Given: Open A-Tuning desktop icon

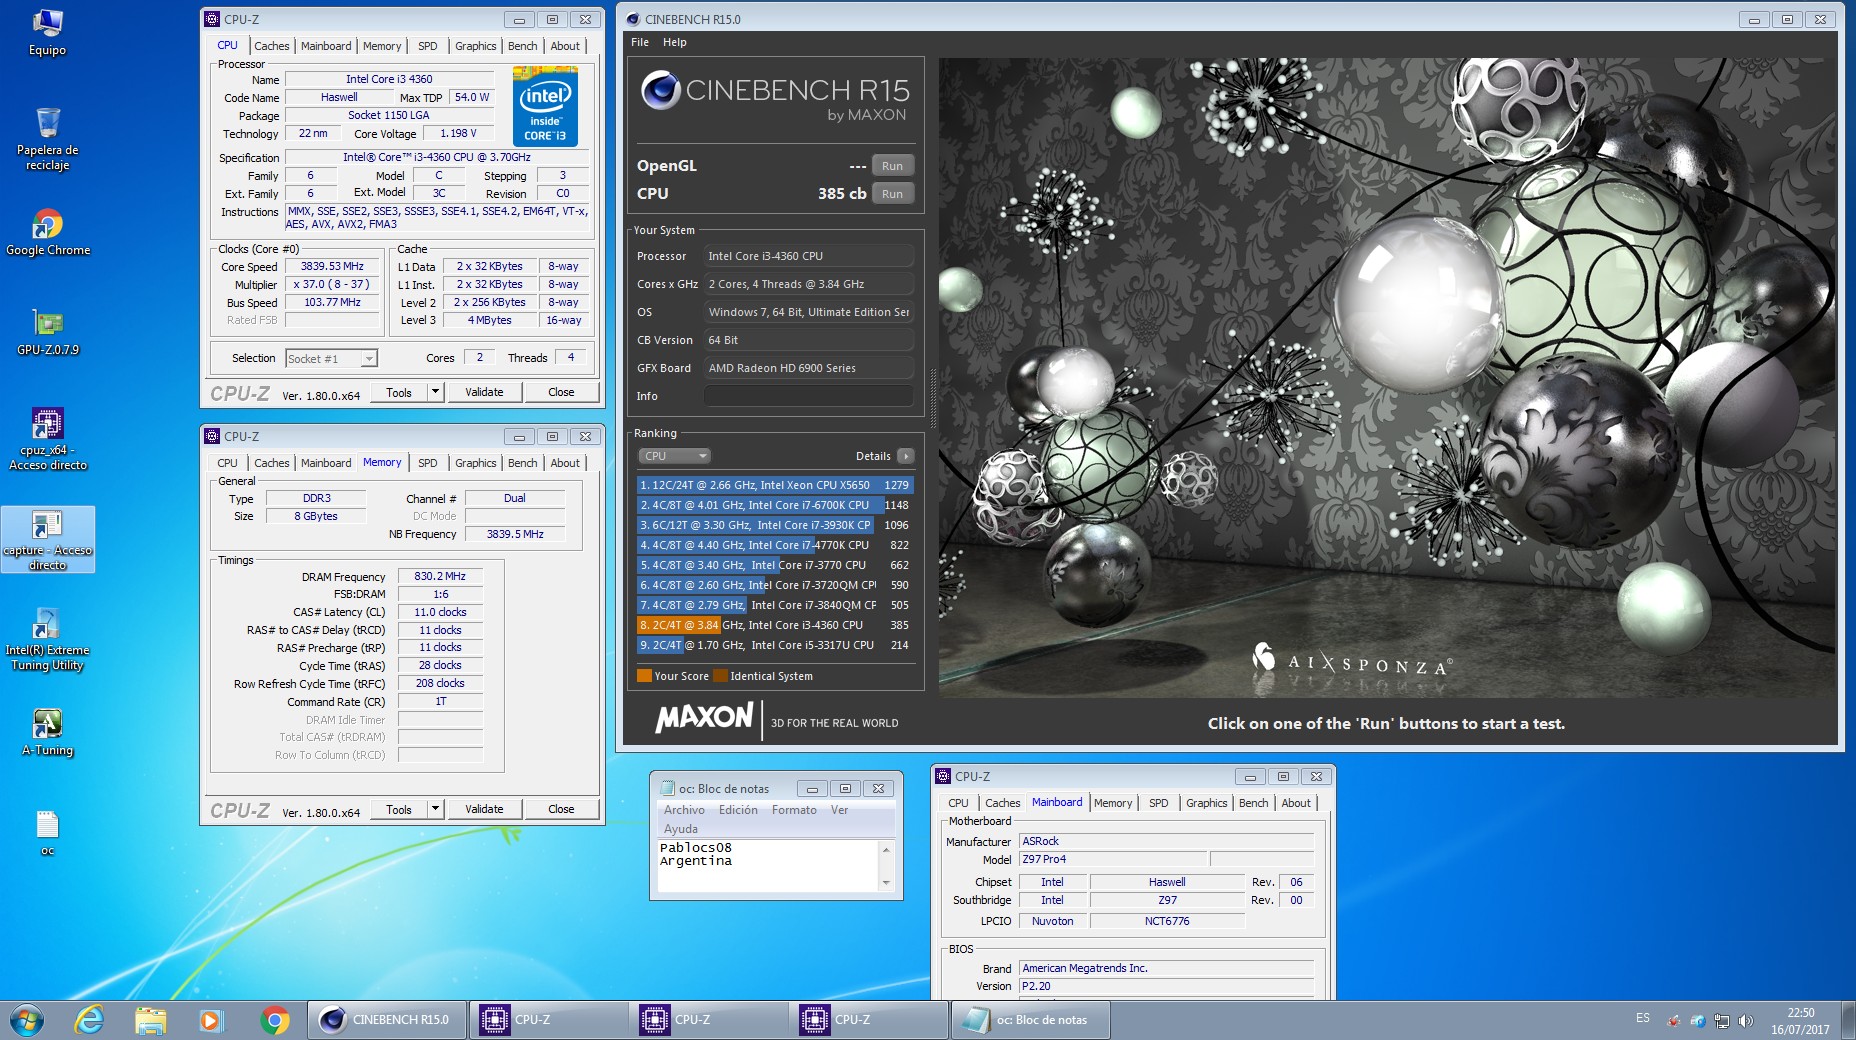Looking at the screenshot, I should pyautogui.click(x=47, y=732).
